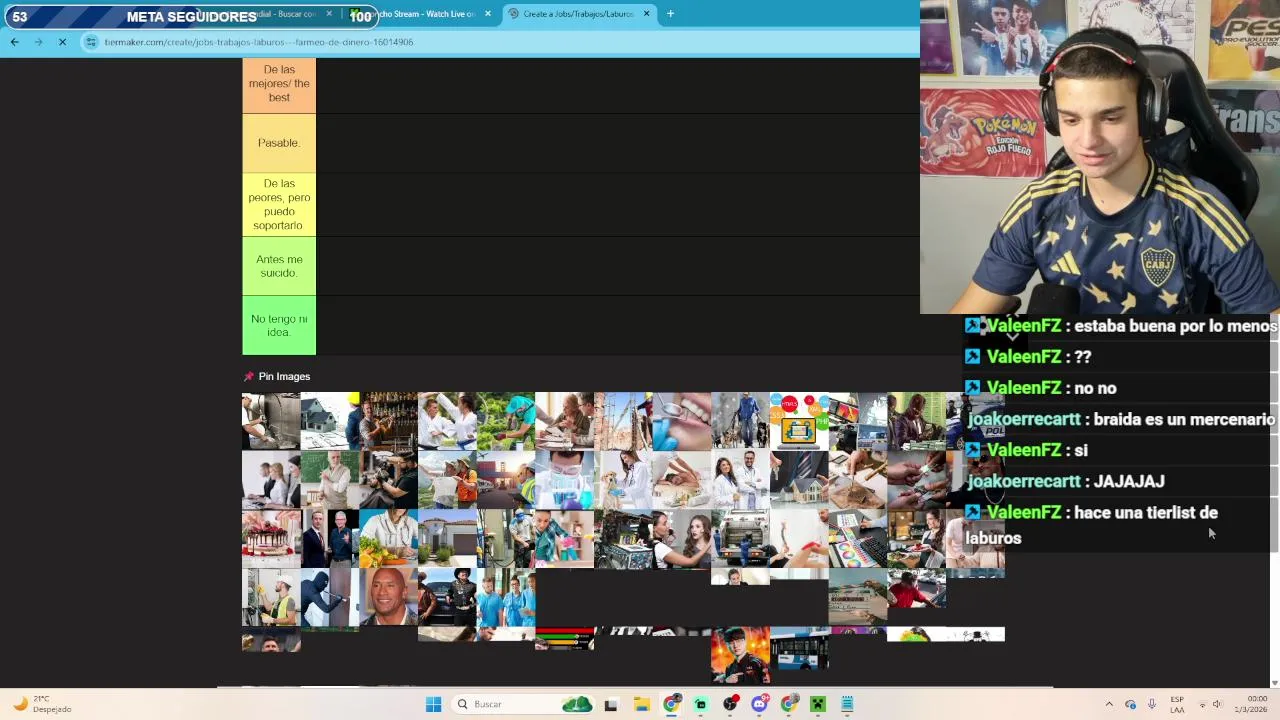
Task: Open site information icon in address bar
Action: 91,42
